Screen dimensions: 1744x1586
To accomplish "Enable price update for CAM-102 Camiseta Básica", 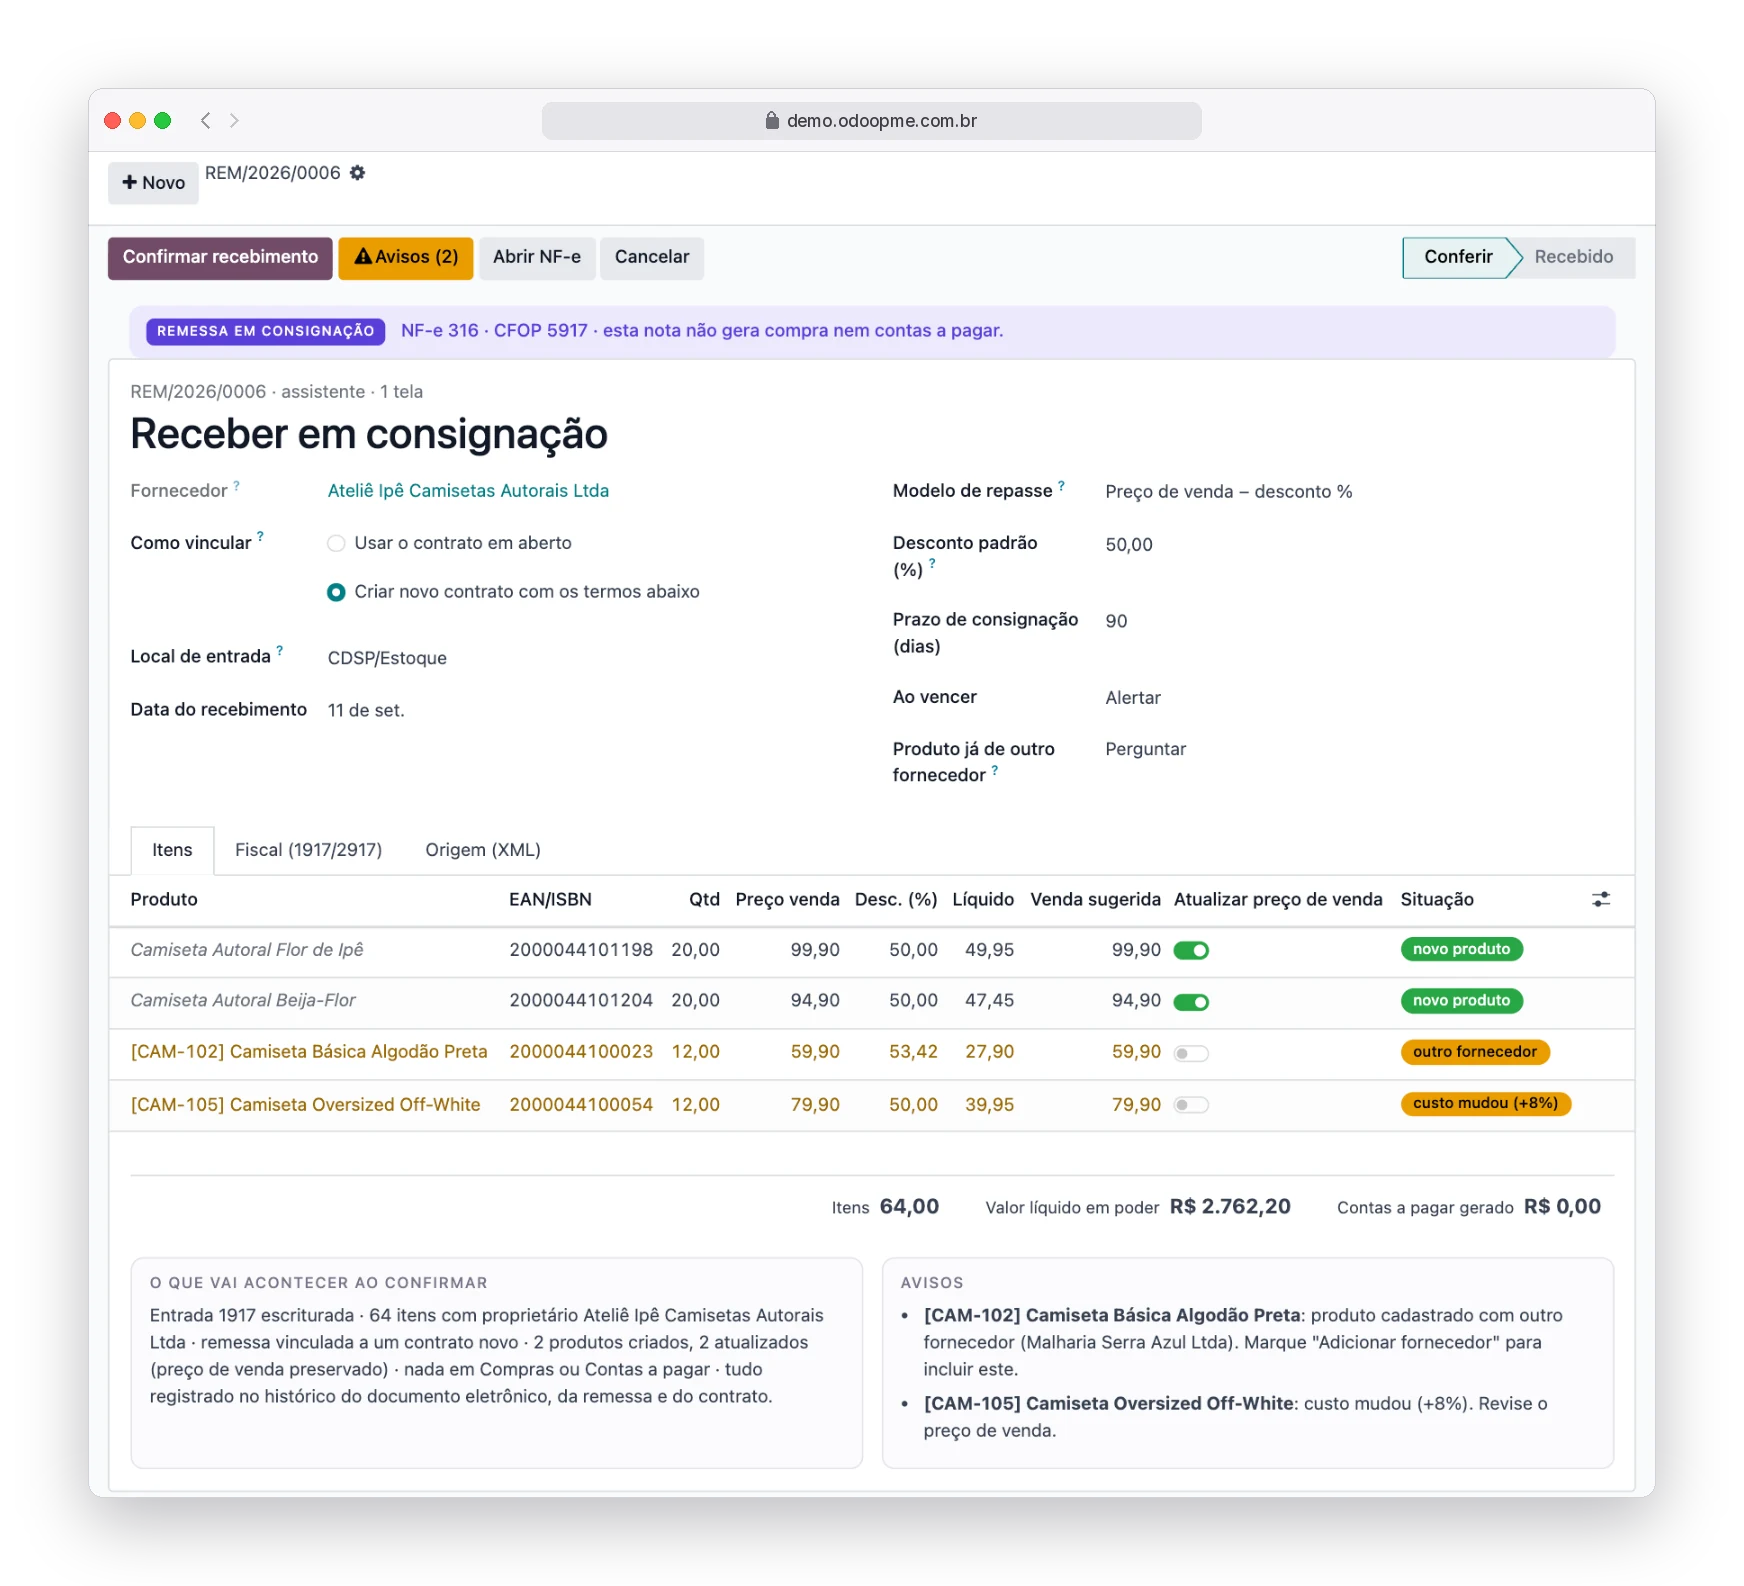I will (1191, 1053).
